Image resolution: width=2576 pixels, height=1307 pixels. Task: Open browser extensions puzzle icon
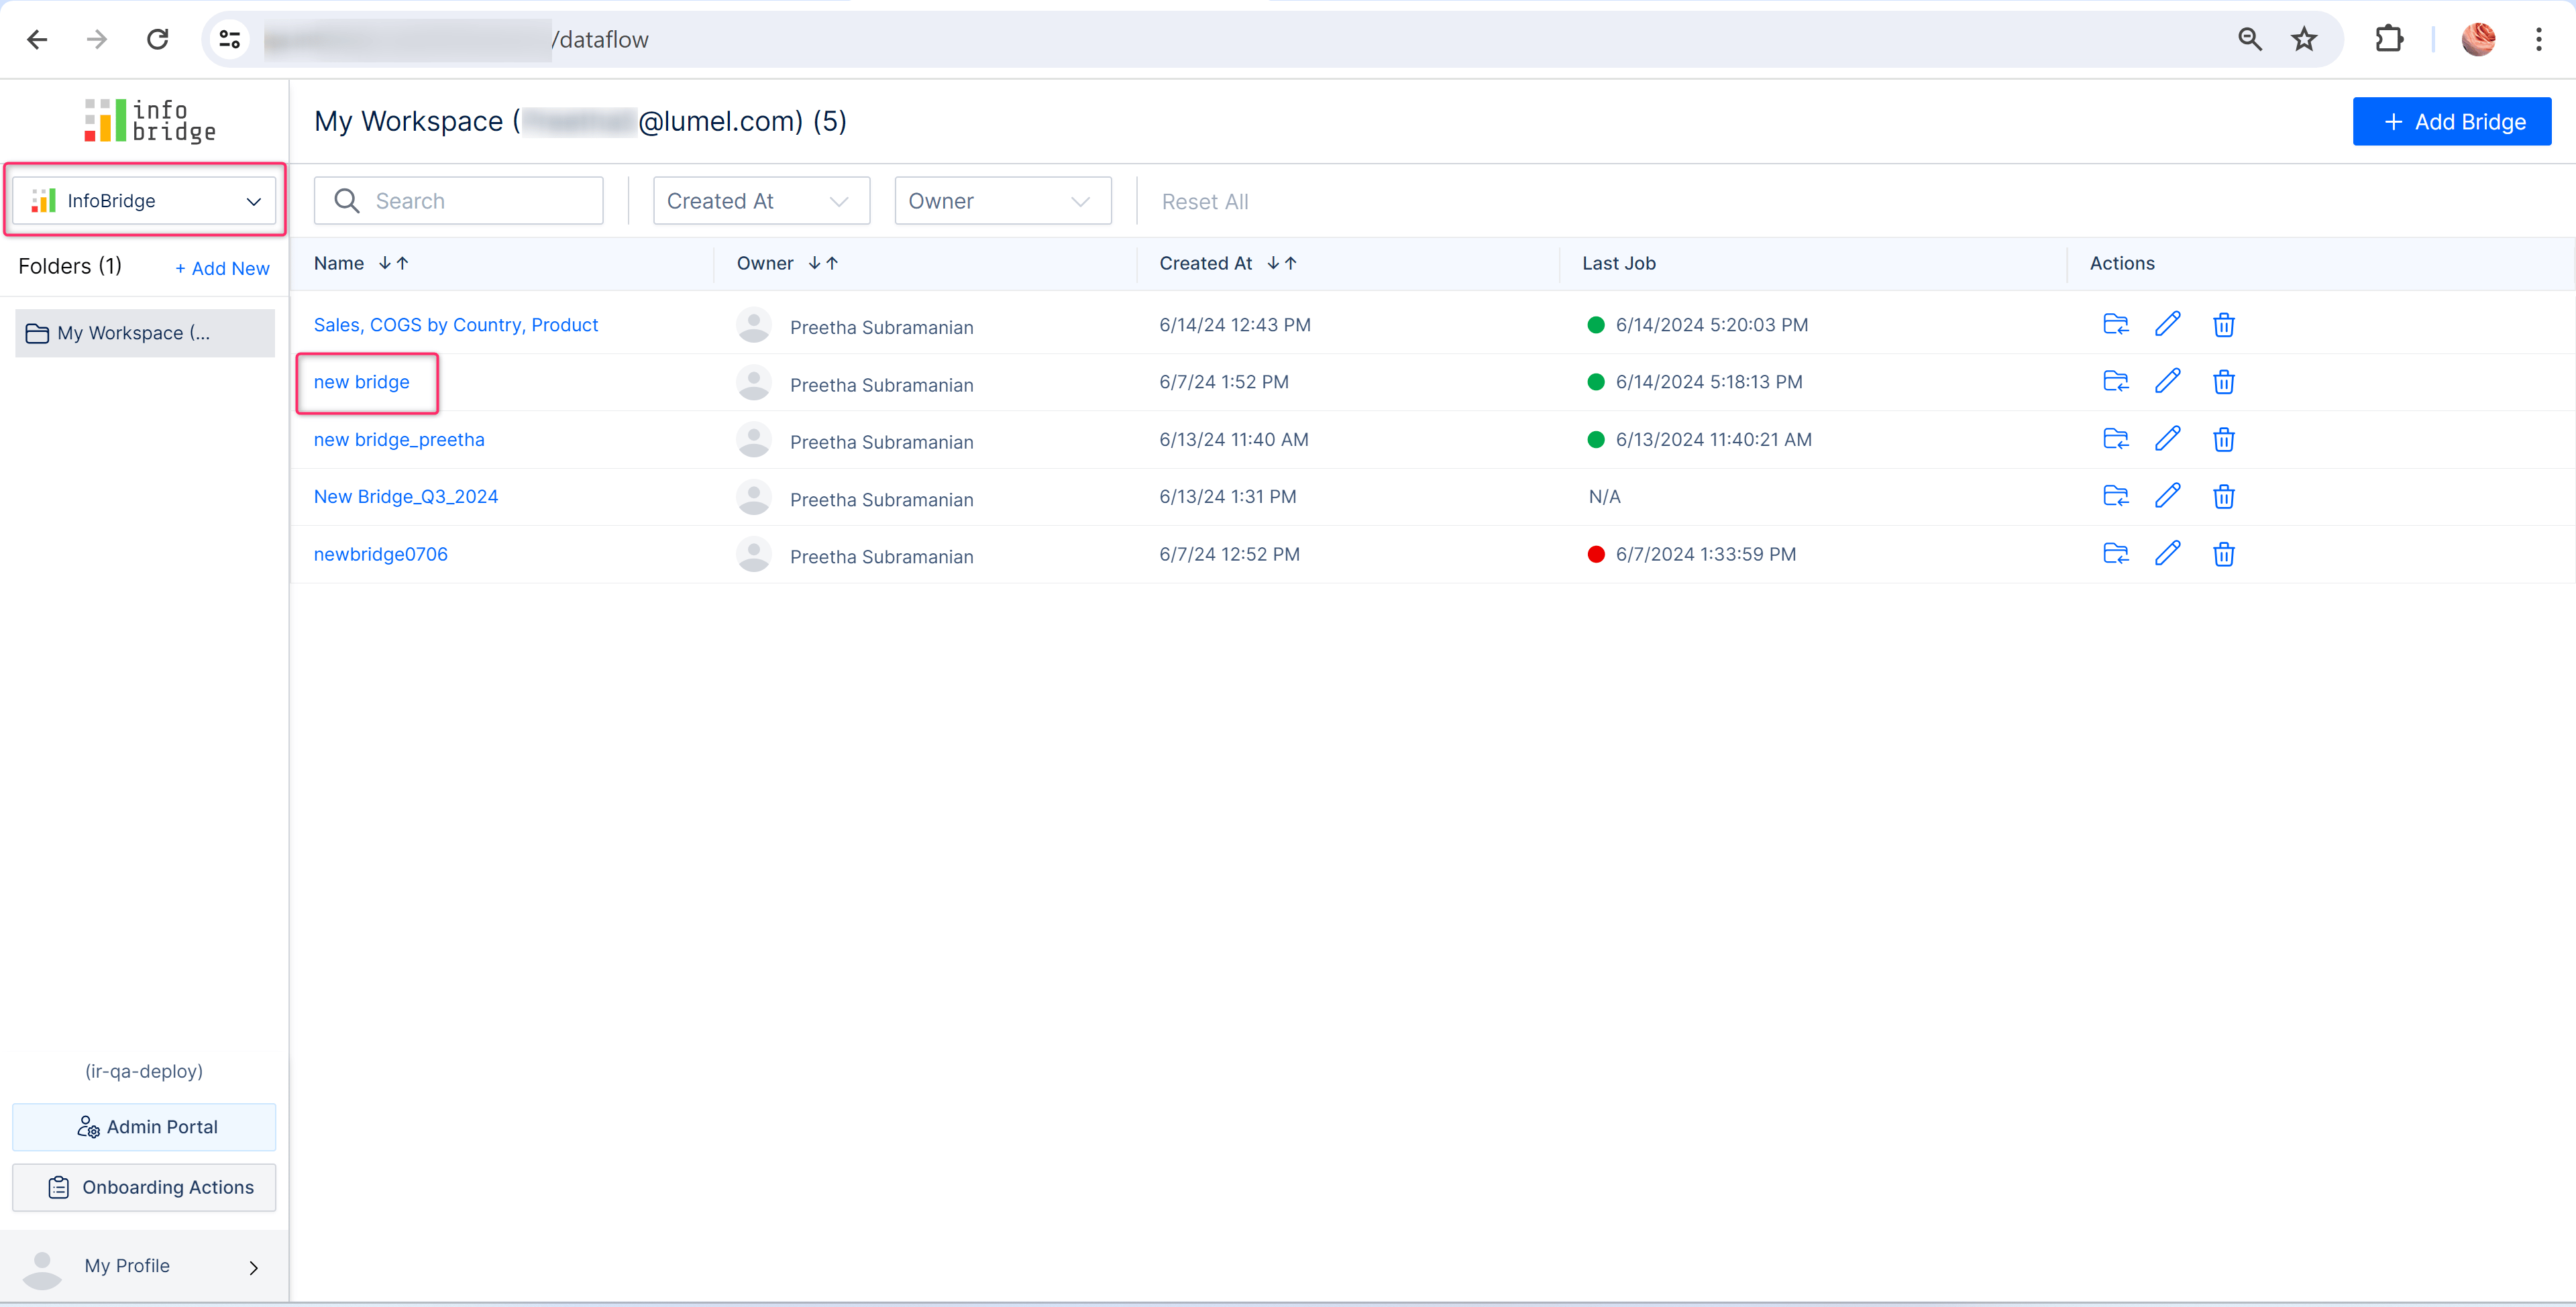point(2389,40)
